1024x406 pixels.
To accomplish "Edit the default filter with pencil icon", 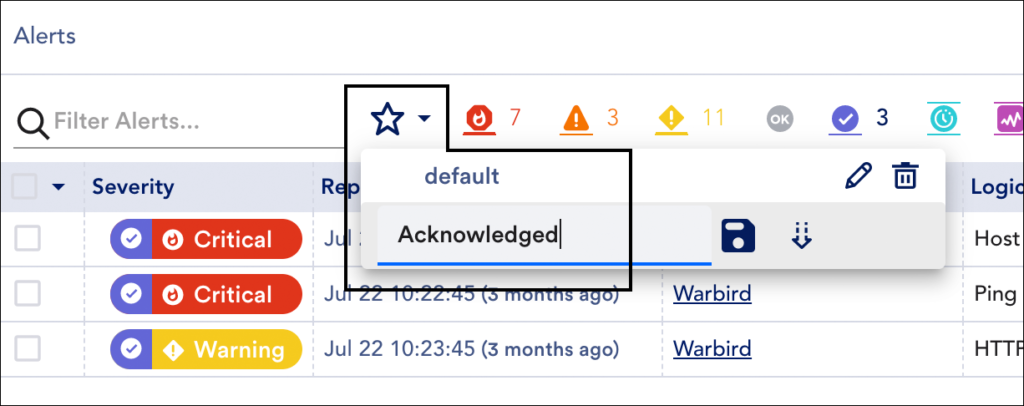I will [x=858, y=176].
